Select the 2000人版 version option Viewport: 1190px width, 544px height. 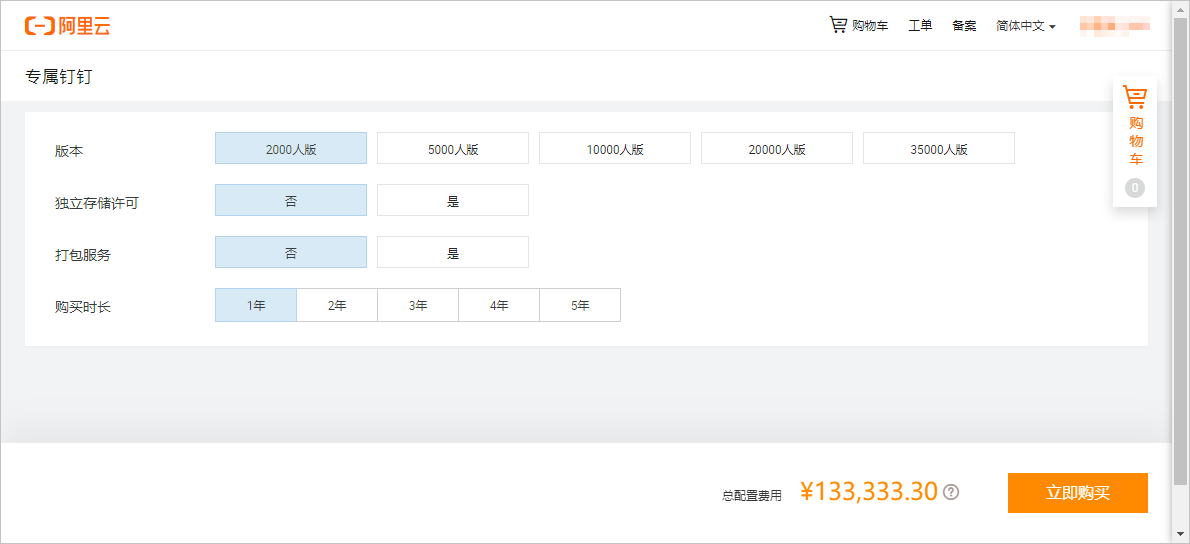(291, 149)
